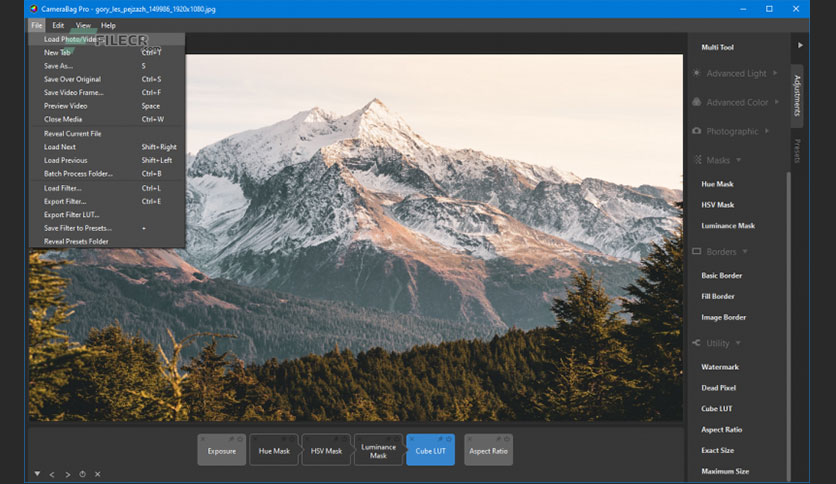Select Reveal Presets Folder menu entry
Viewport: 836px width, 484px height.
(x=107, y=241)
